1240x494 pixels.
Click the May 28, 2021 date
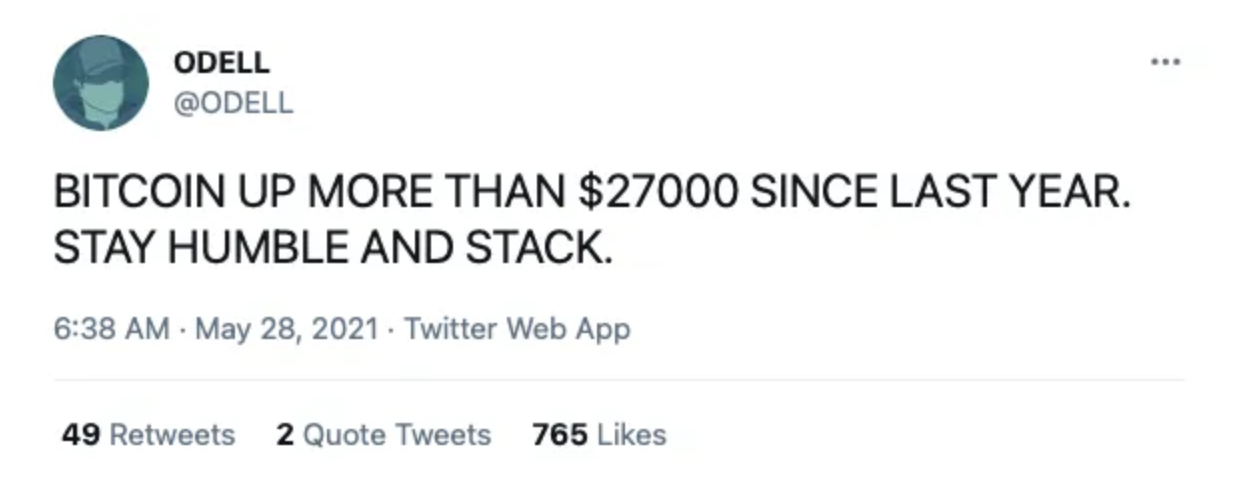tap(287, 329)
